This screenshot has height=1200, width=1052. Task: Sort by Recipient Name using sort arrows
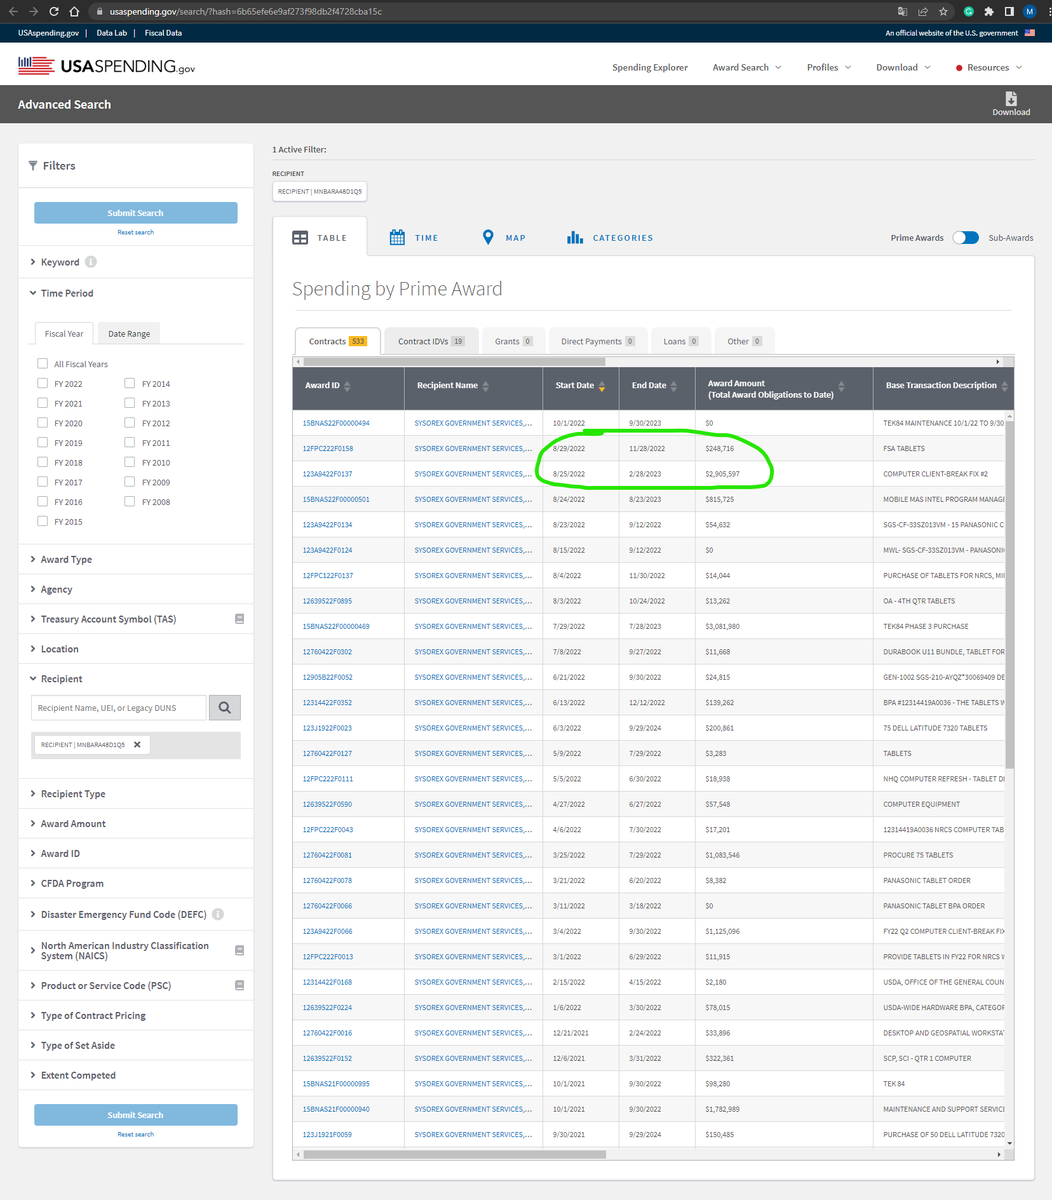tap(486, 386)
